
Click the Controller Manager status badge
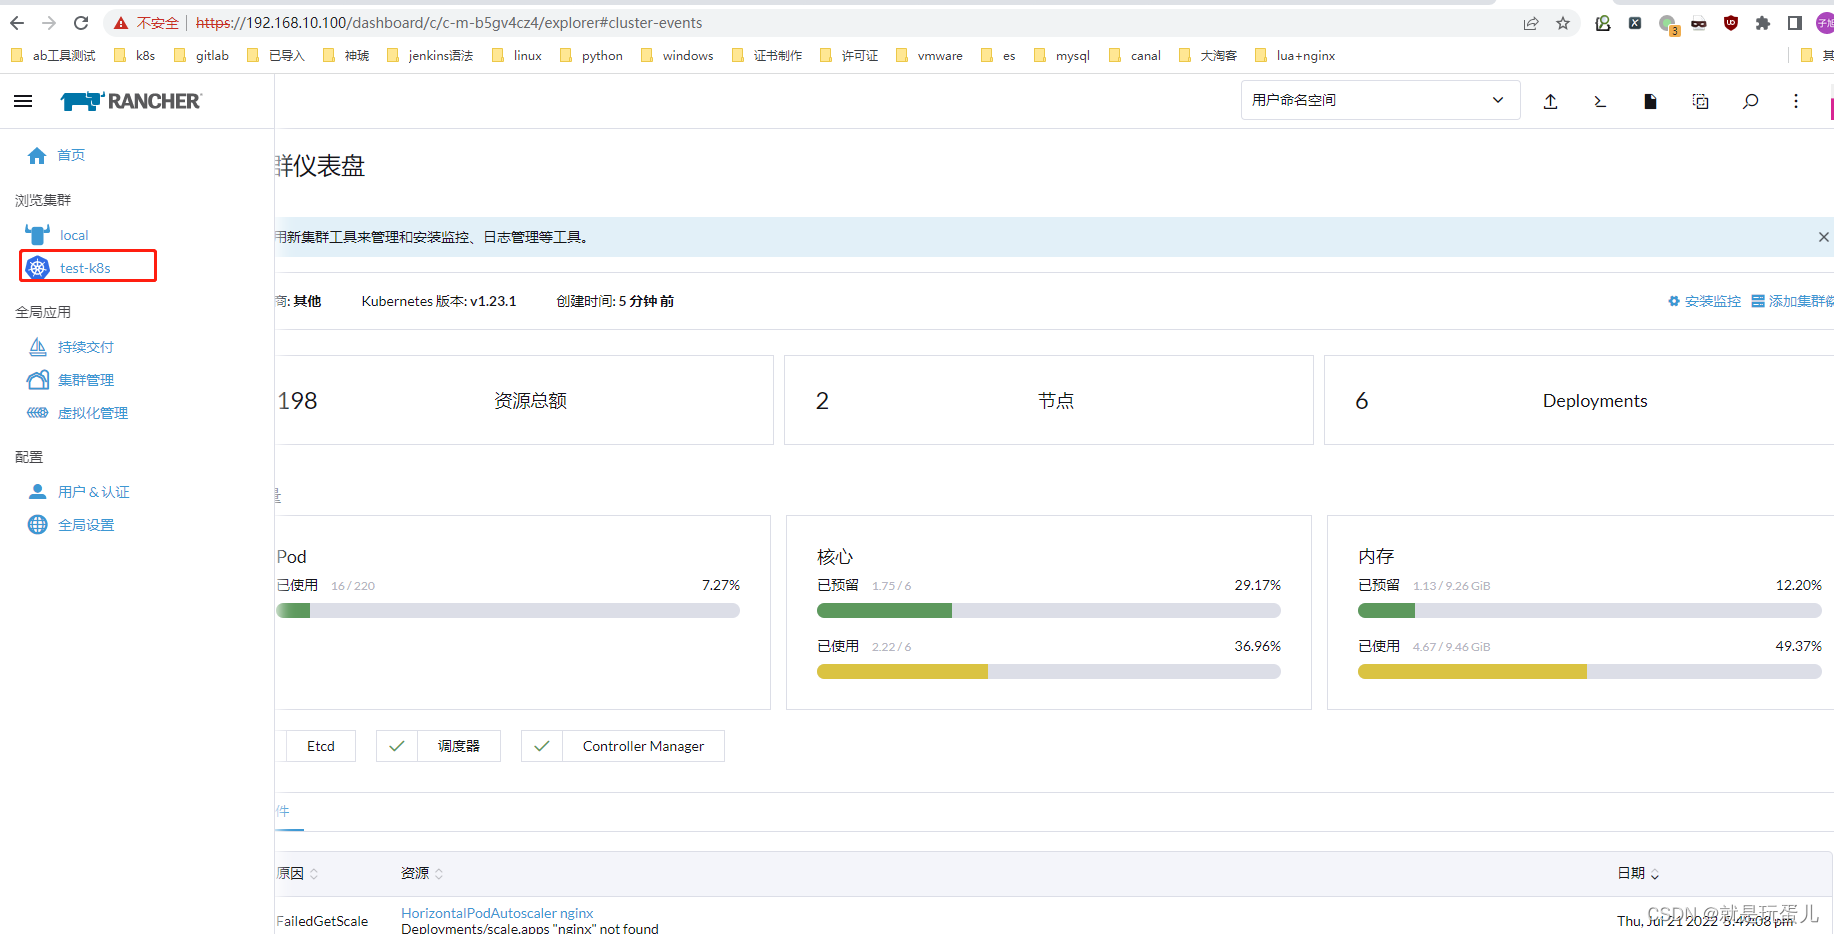click(x=622, y=746)
